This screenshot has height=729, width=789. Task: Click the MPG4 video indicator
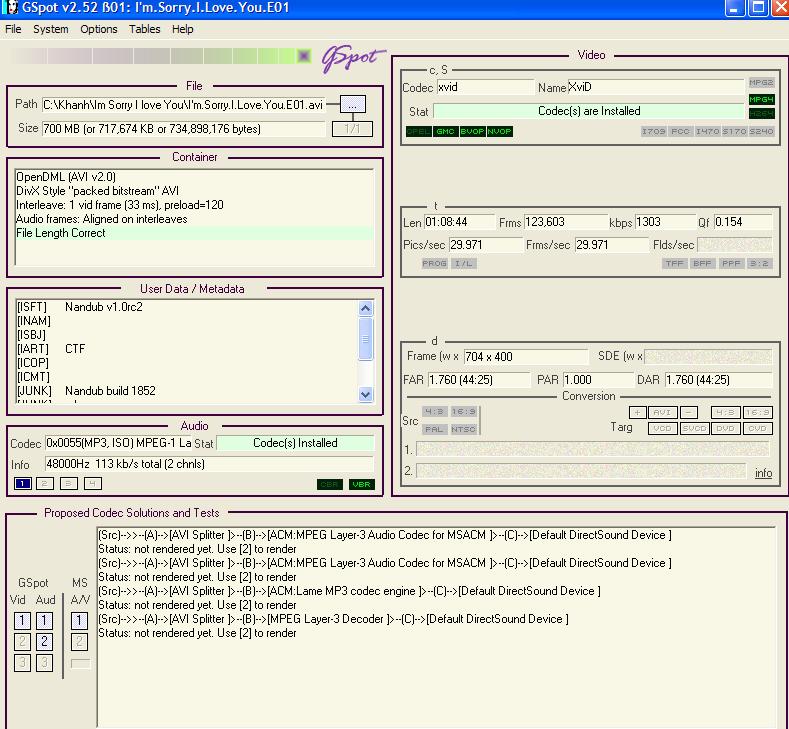tap(761, 99)
